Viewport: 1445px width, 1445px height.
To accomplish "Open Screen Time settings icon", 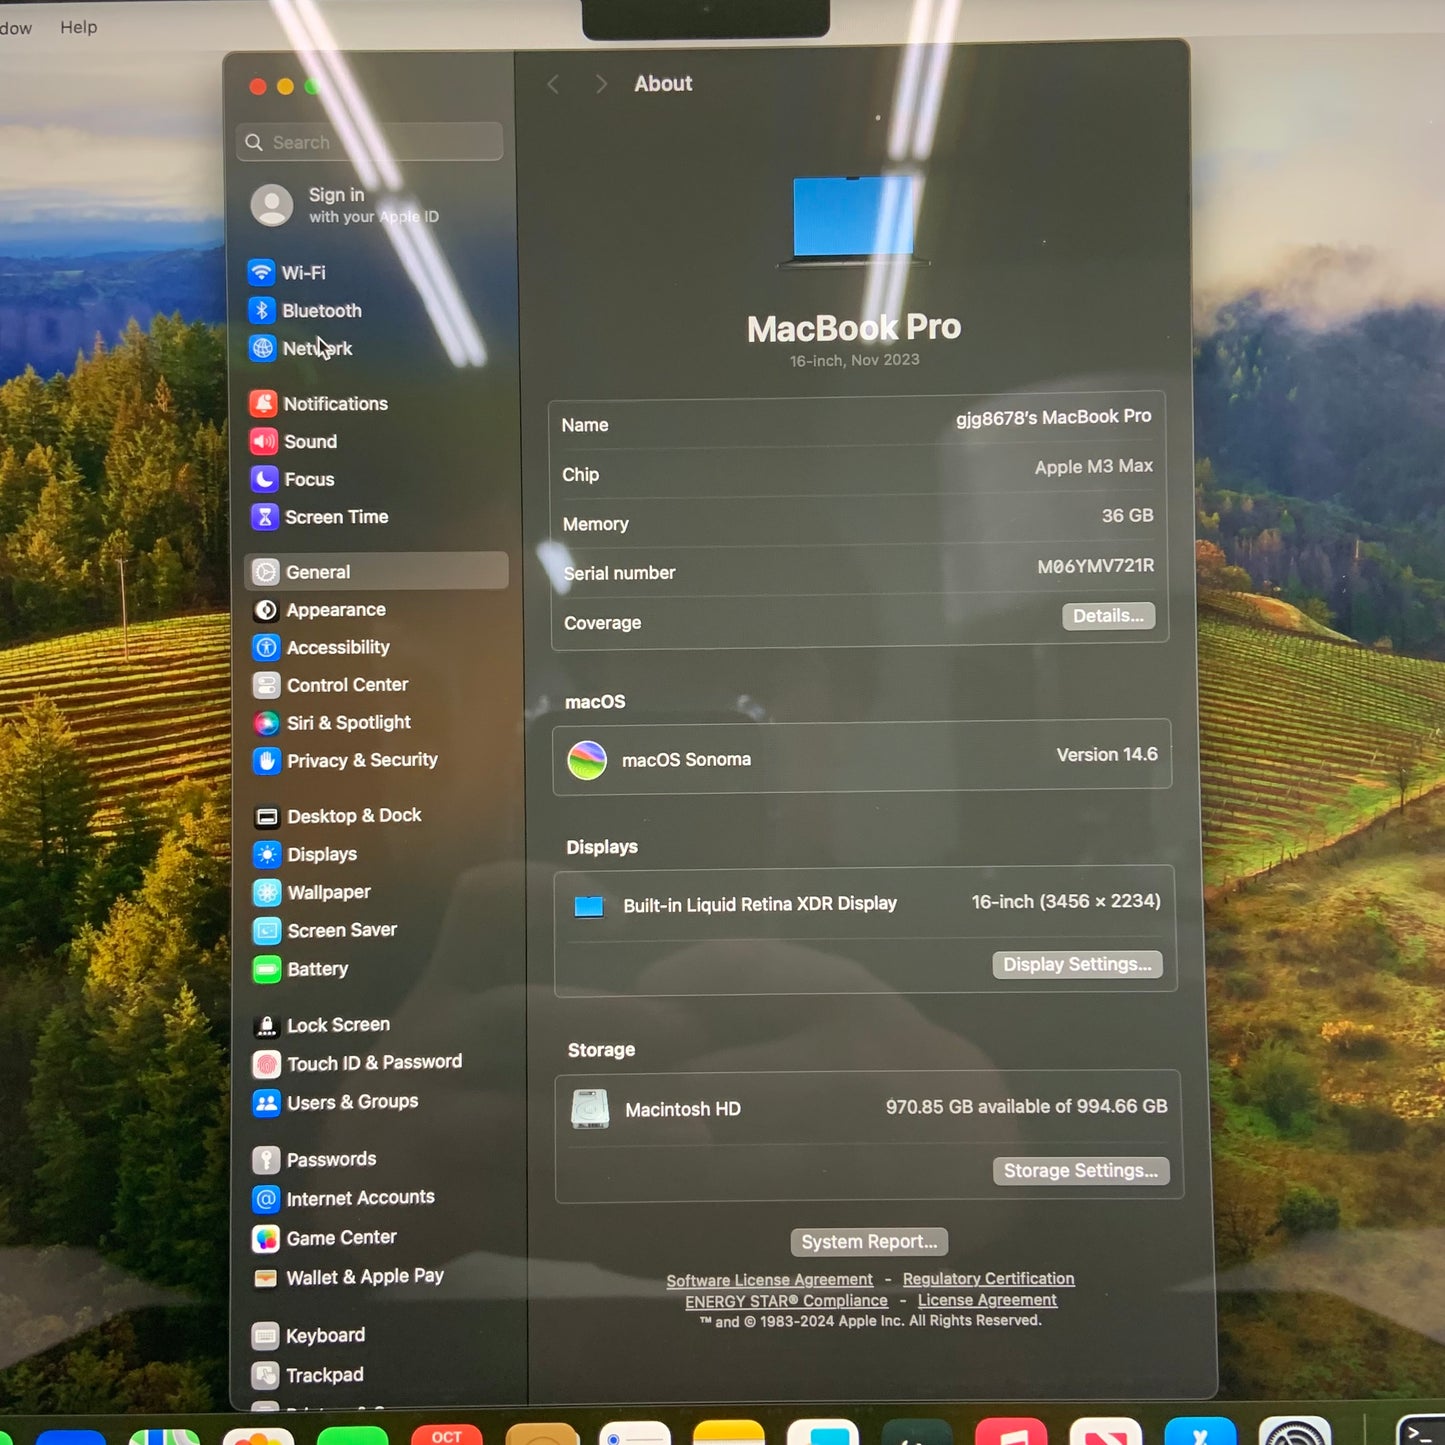I will click(x=265, y=517).
